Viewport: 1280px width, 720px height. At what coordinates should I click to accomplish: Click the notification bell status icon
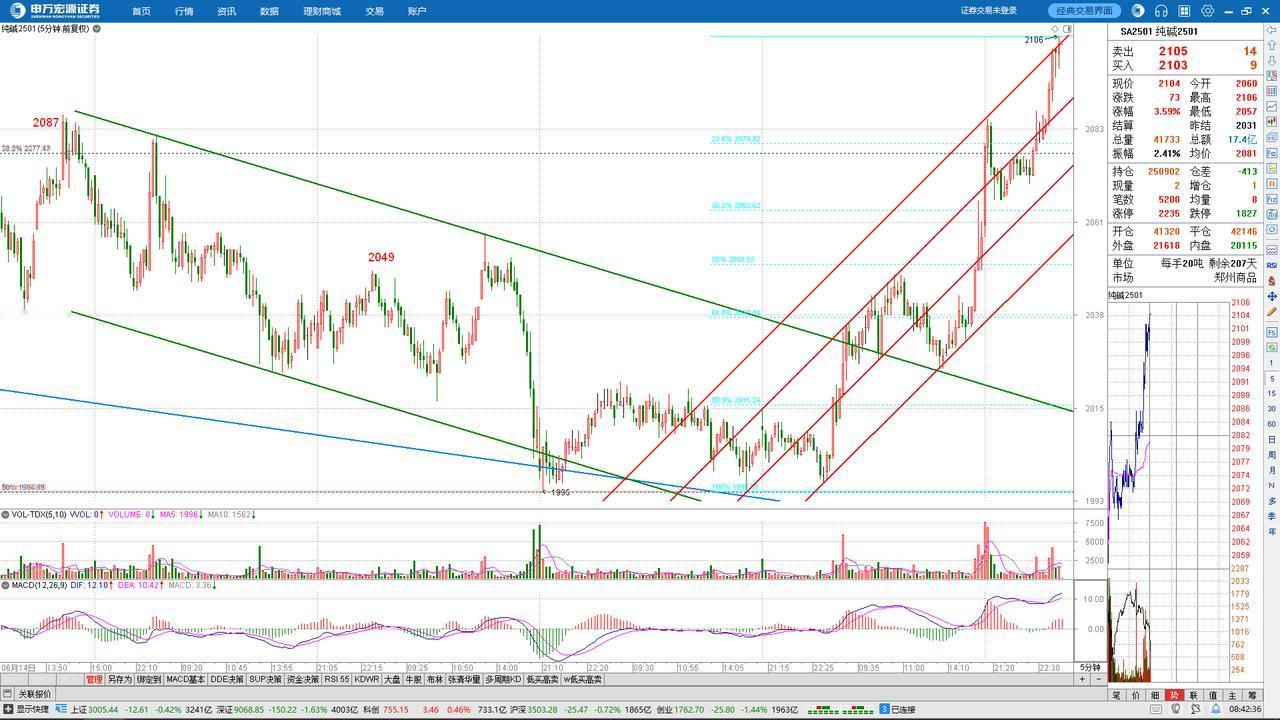click(1216, 709)
